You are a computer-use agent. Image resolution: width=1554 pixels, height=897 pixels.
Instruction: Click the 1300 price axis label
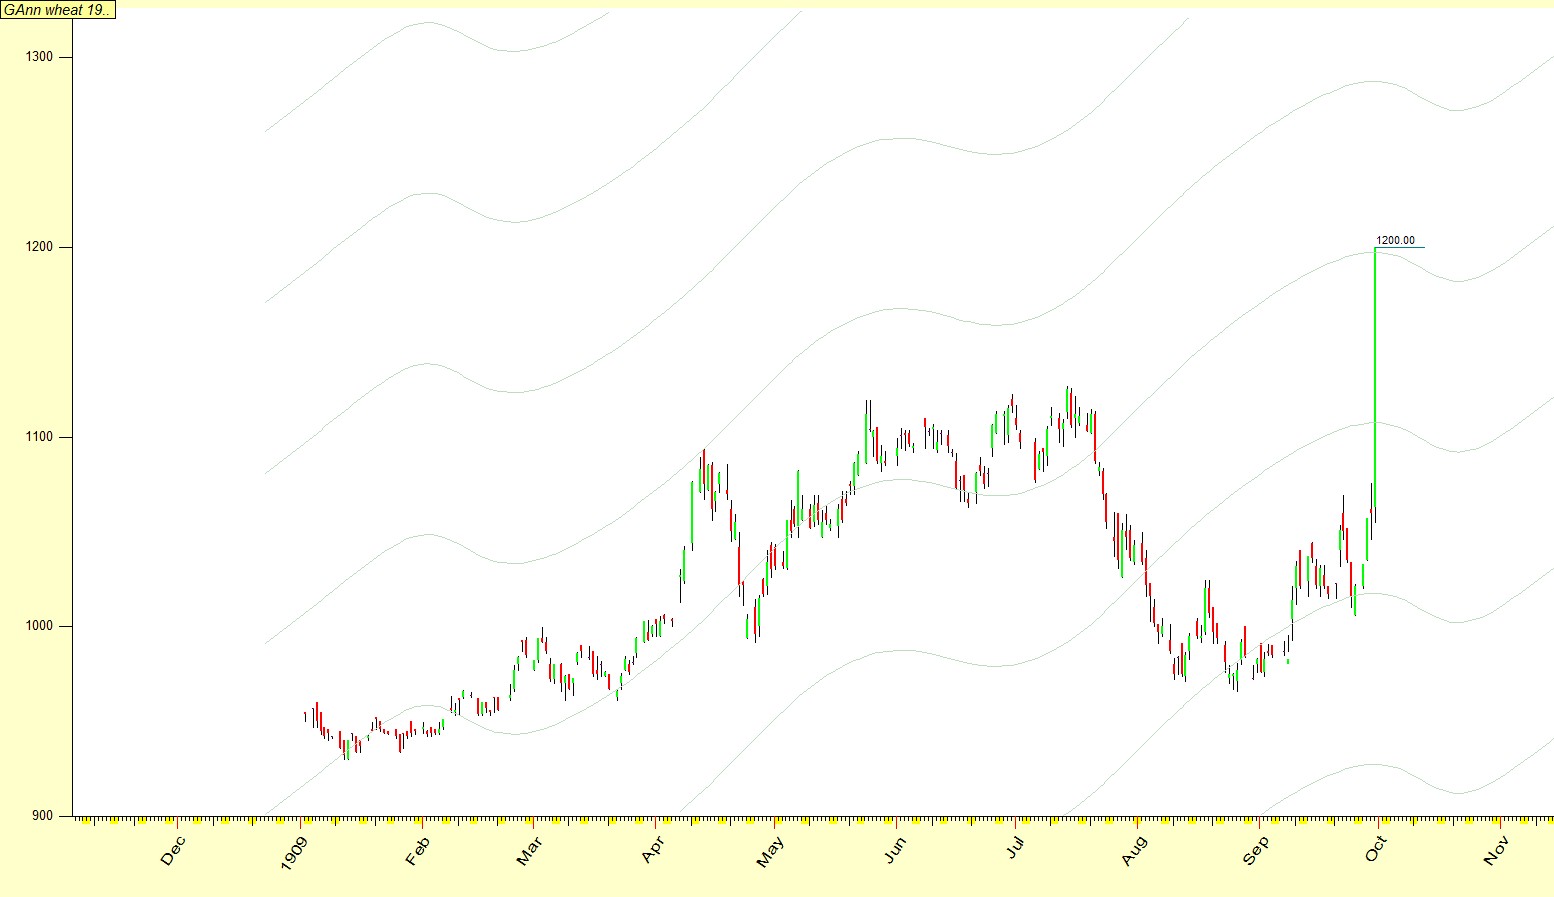[x=40, y=57]
